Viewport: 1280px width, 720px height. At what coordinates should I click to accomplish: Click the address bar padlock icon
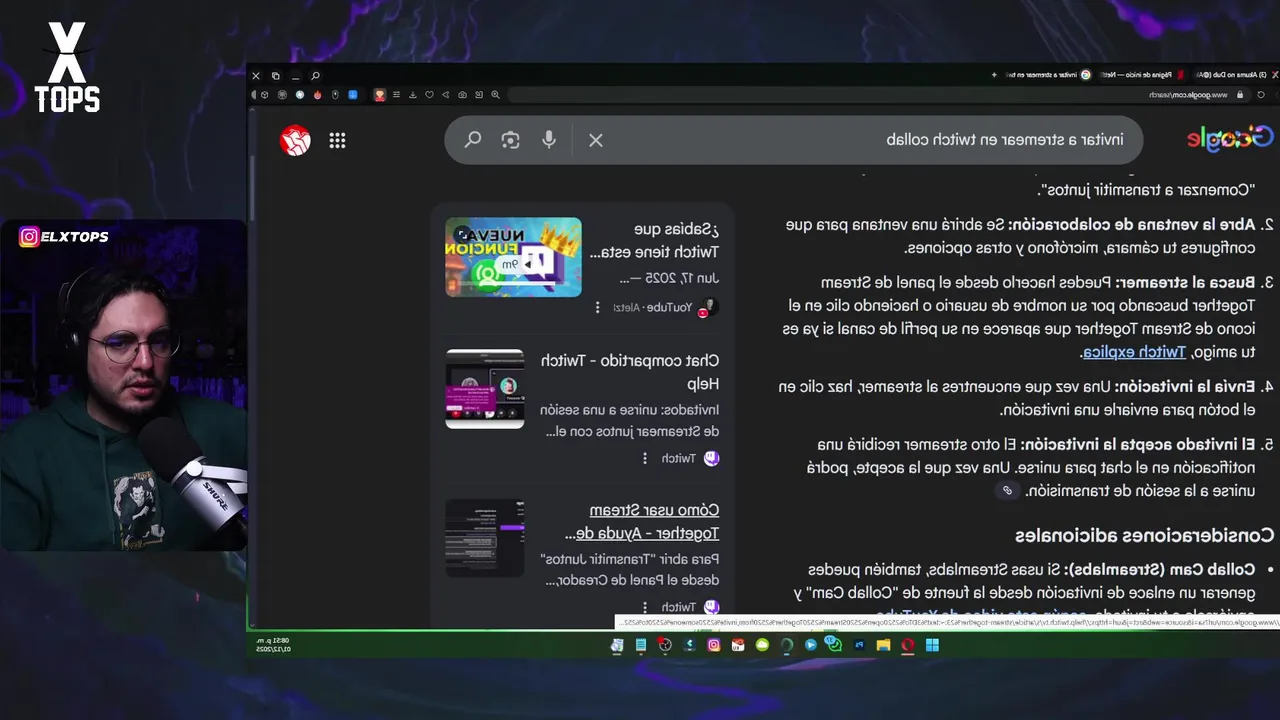tap(1240, 95)
